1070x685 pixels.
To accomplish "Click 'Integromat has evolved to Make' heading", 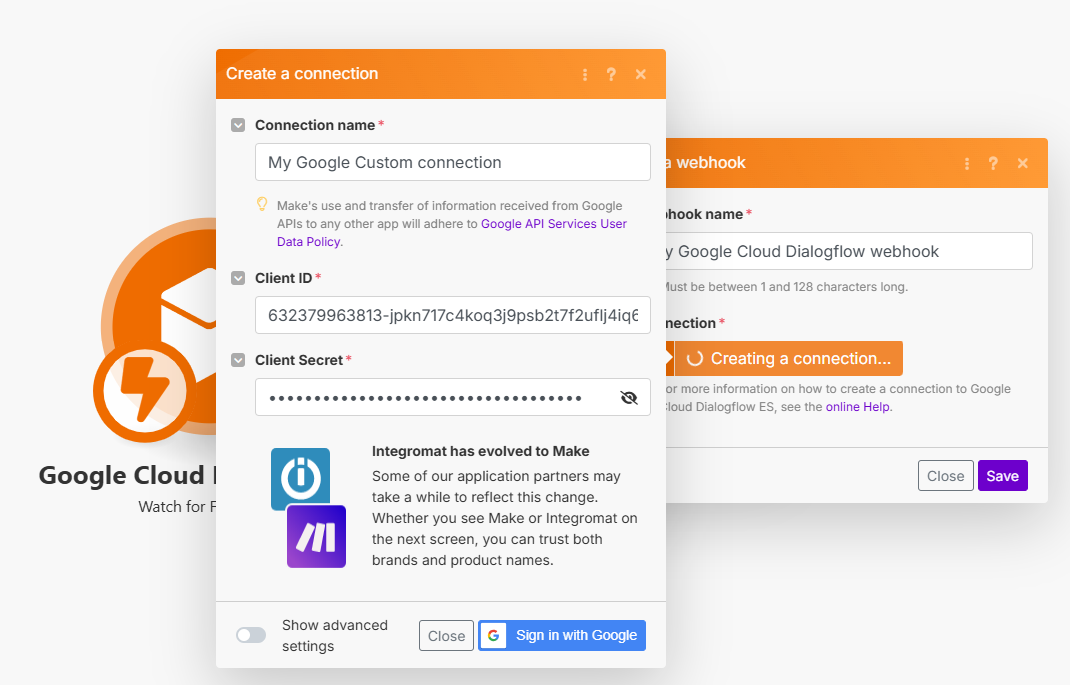I will [480, 452].
